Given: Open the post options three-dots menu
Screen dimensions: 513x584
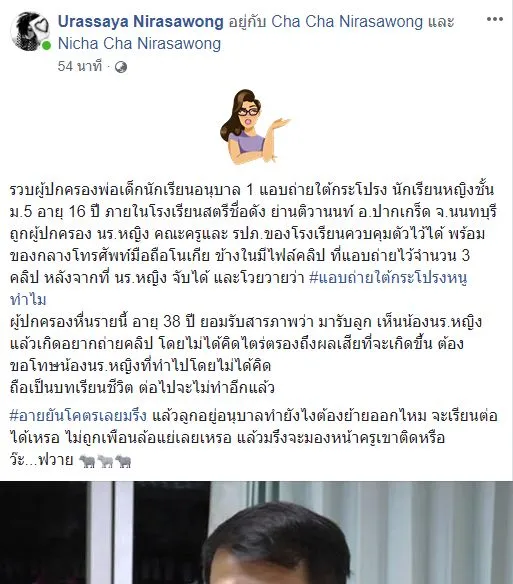Looking at the screenshot, I should pyautogui.click(x=494, y=19).
